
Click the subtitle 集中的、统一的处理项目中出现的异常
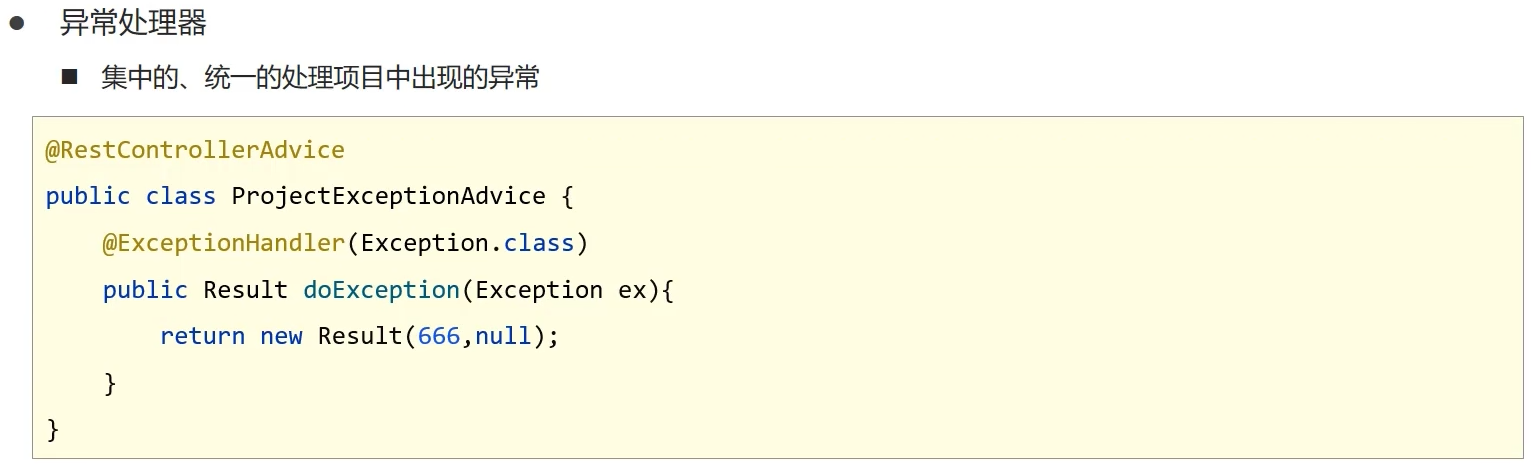coord(320,77)
